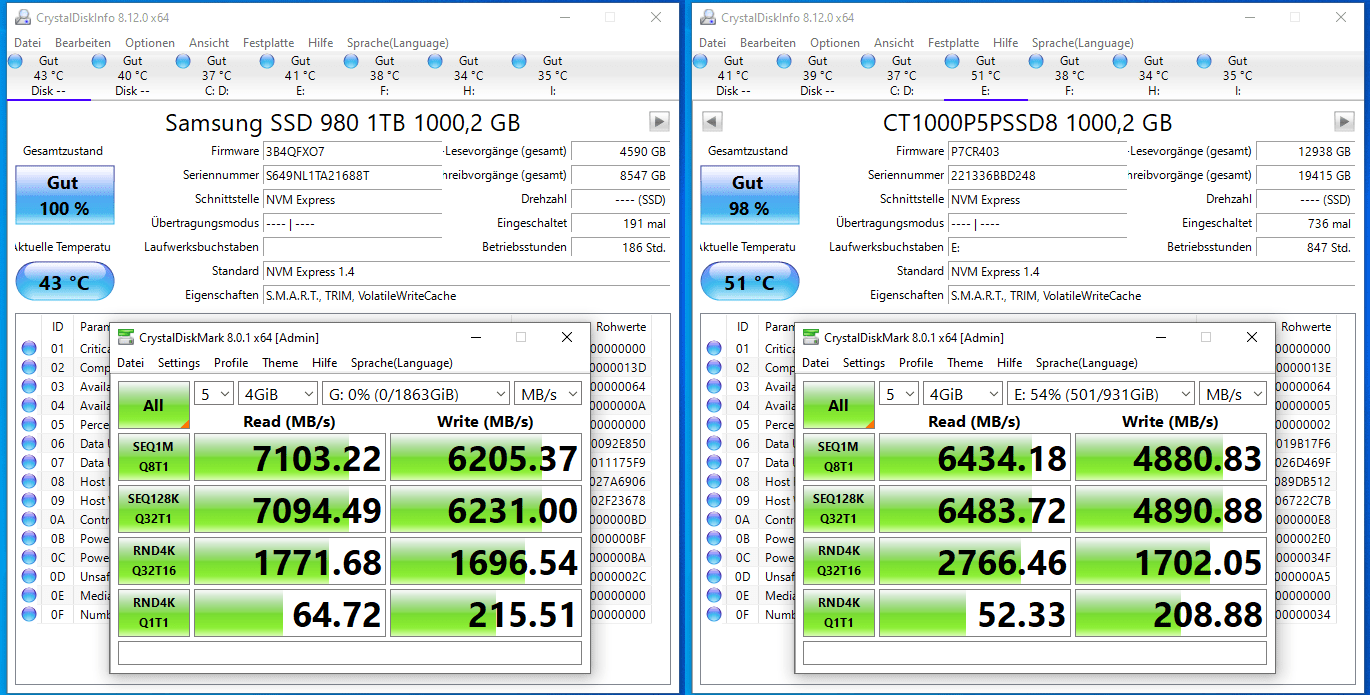Select the 43 °C disk status orb in left CrystalDiskInfo

point(15,61)
